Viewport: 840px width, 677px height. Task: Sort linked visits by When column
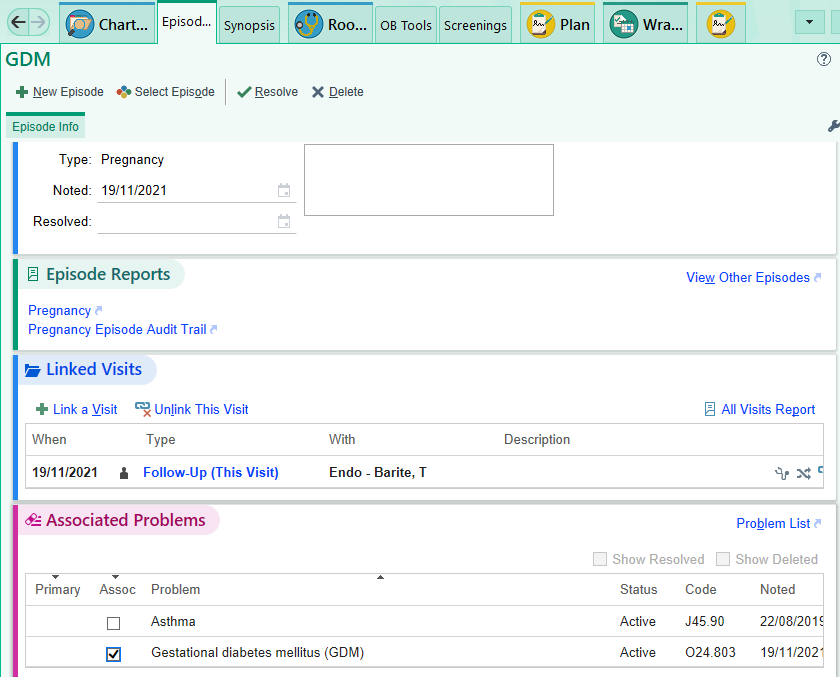point(49,440)
